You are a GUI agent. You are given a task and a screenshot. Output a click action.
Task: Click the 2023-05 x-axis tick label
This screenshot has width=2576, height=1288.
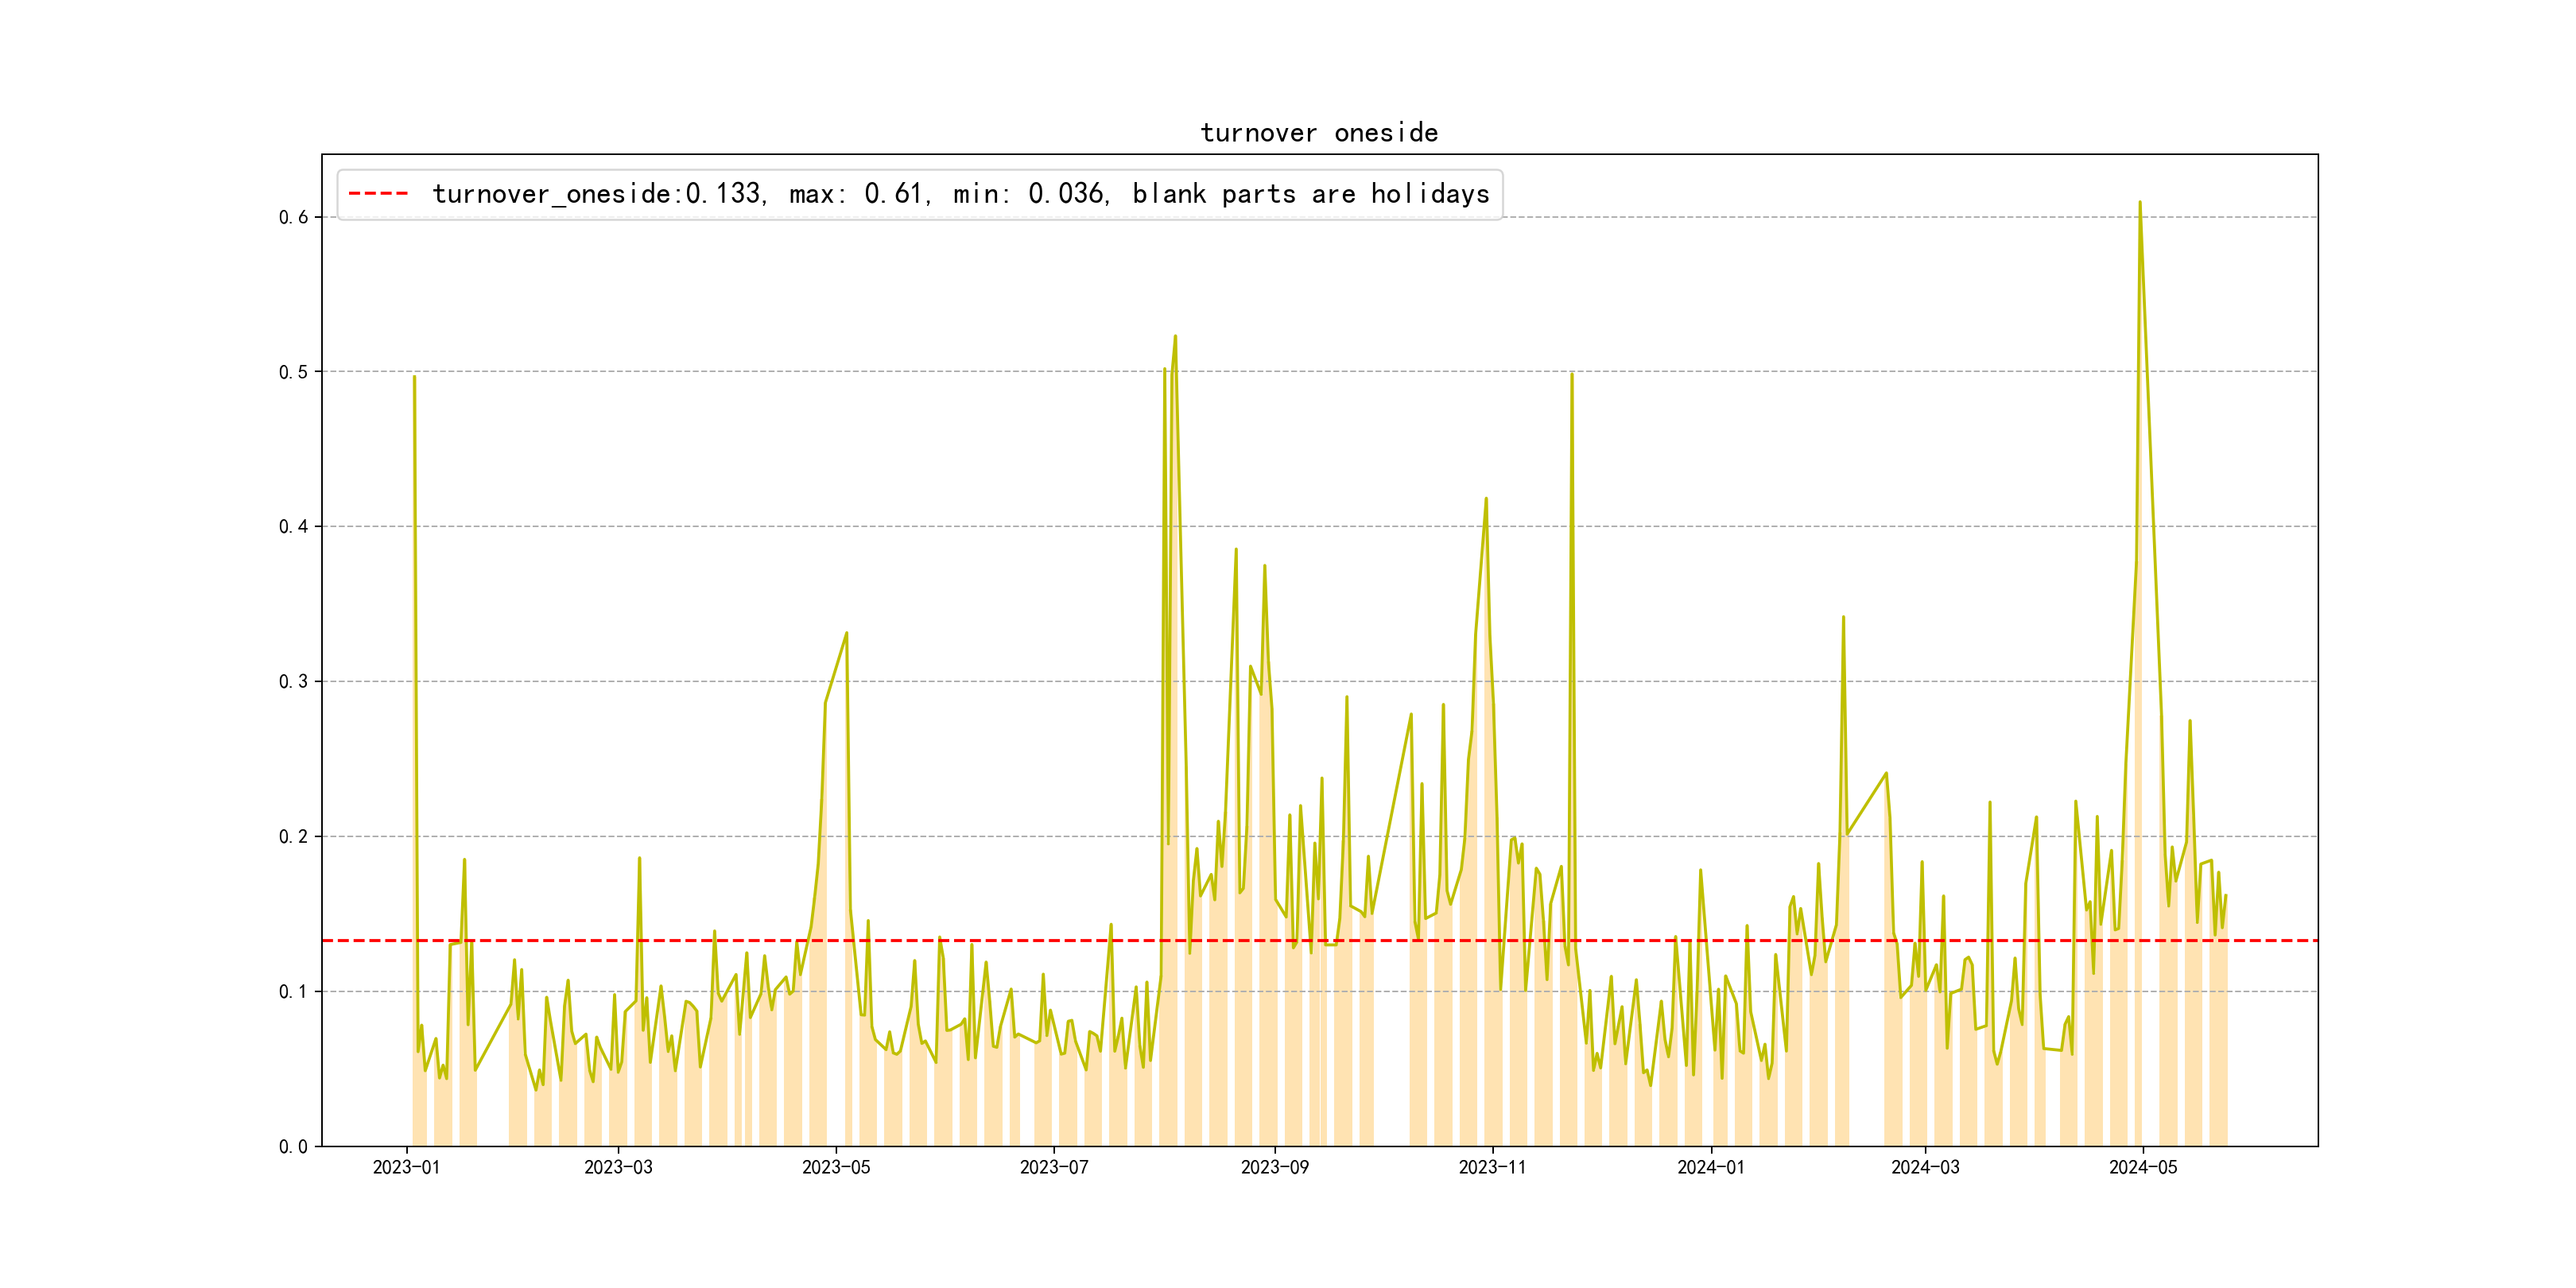tap(836, 1167)
